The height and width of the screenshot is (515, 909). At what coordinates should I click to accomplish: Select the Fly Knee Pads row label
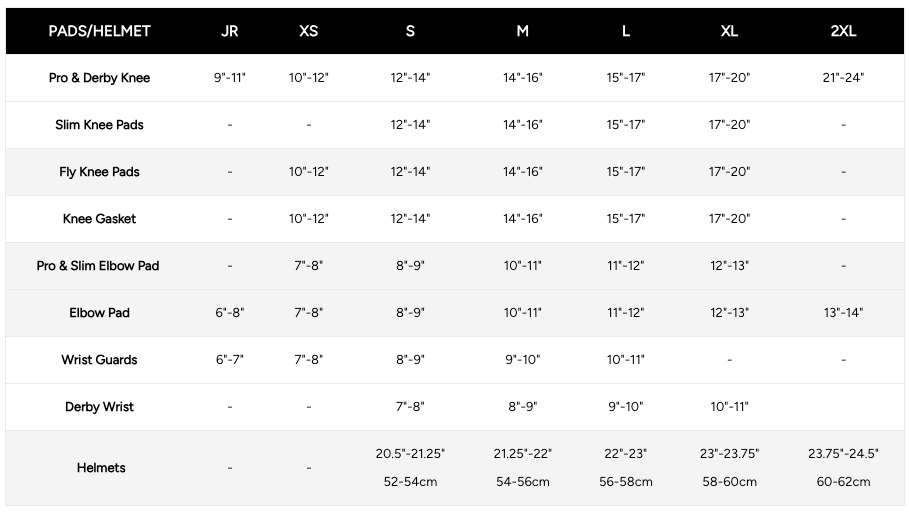click(99, 172)
